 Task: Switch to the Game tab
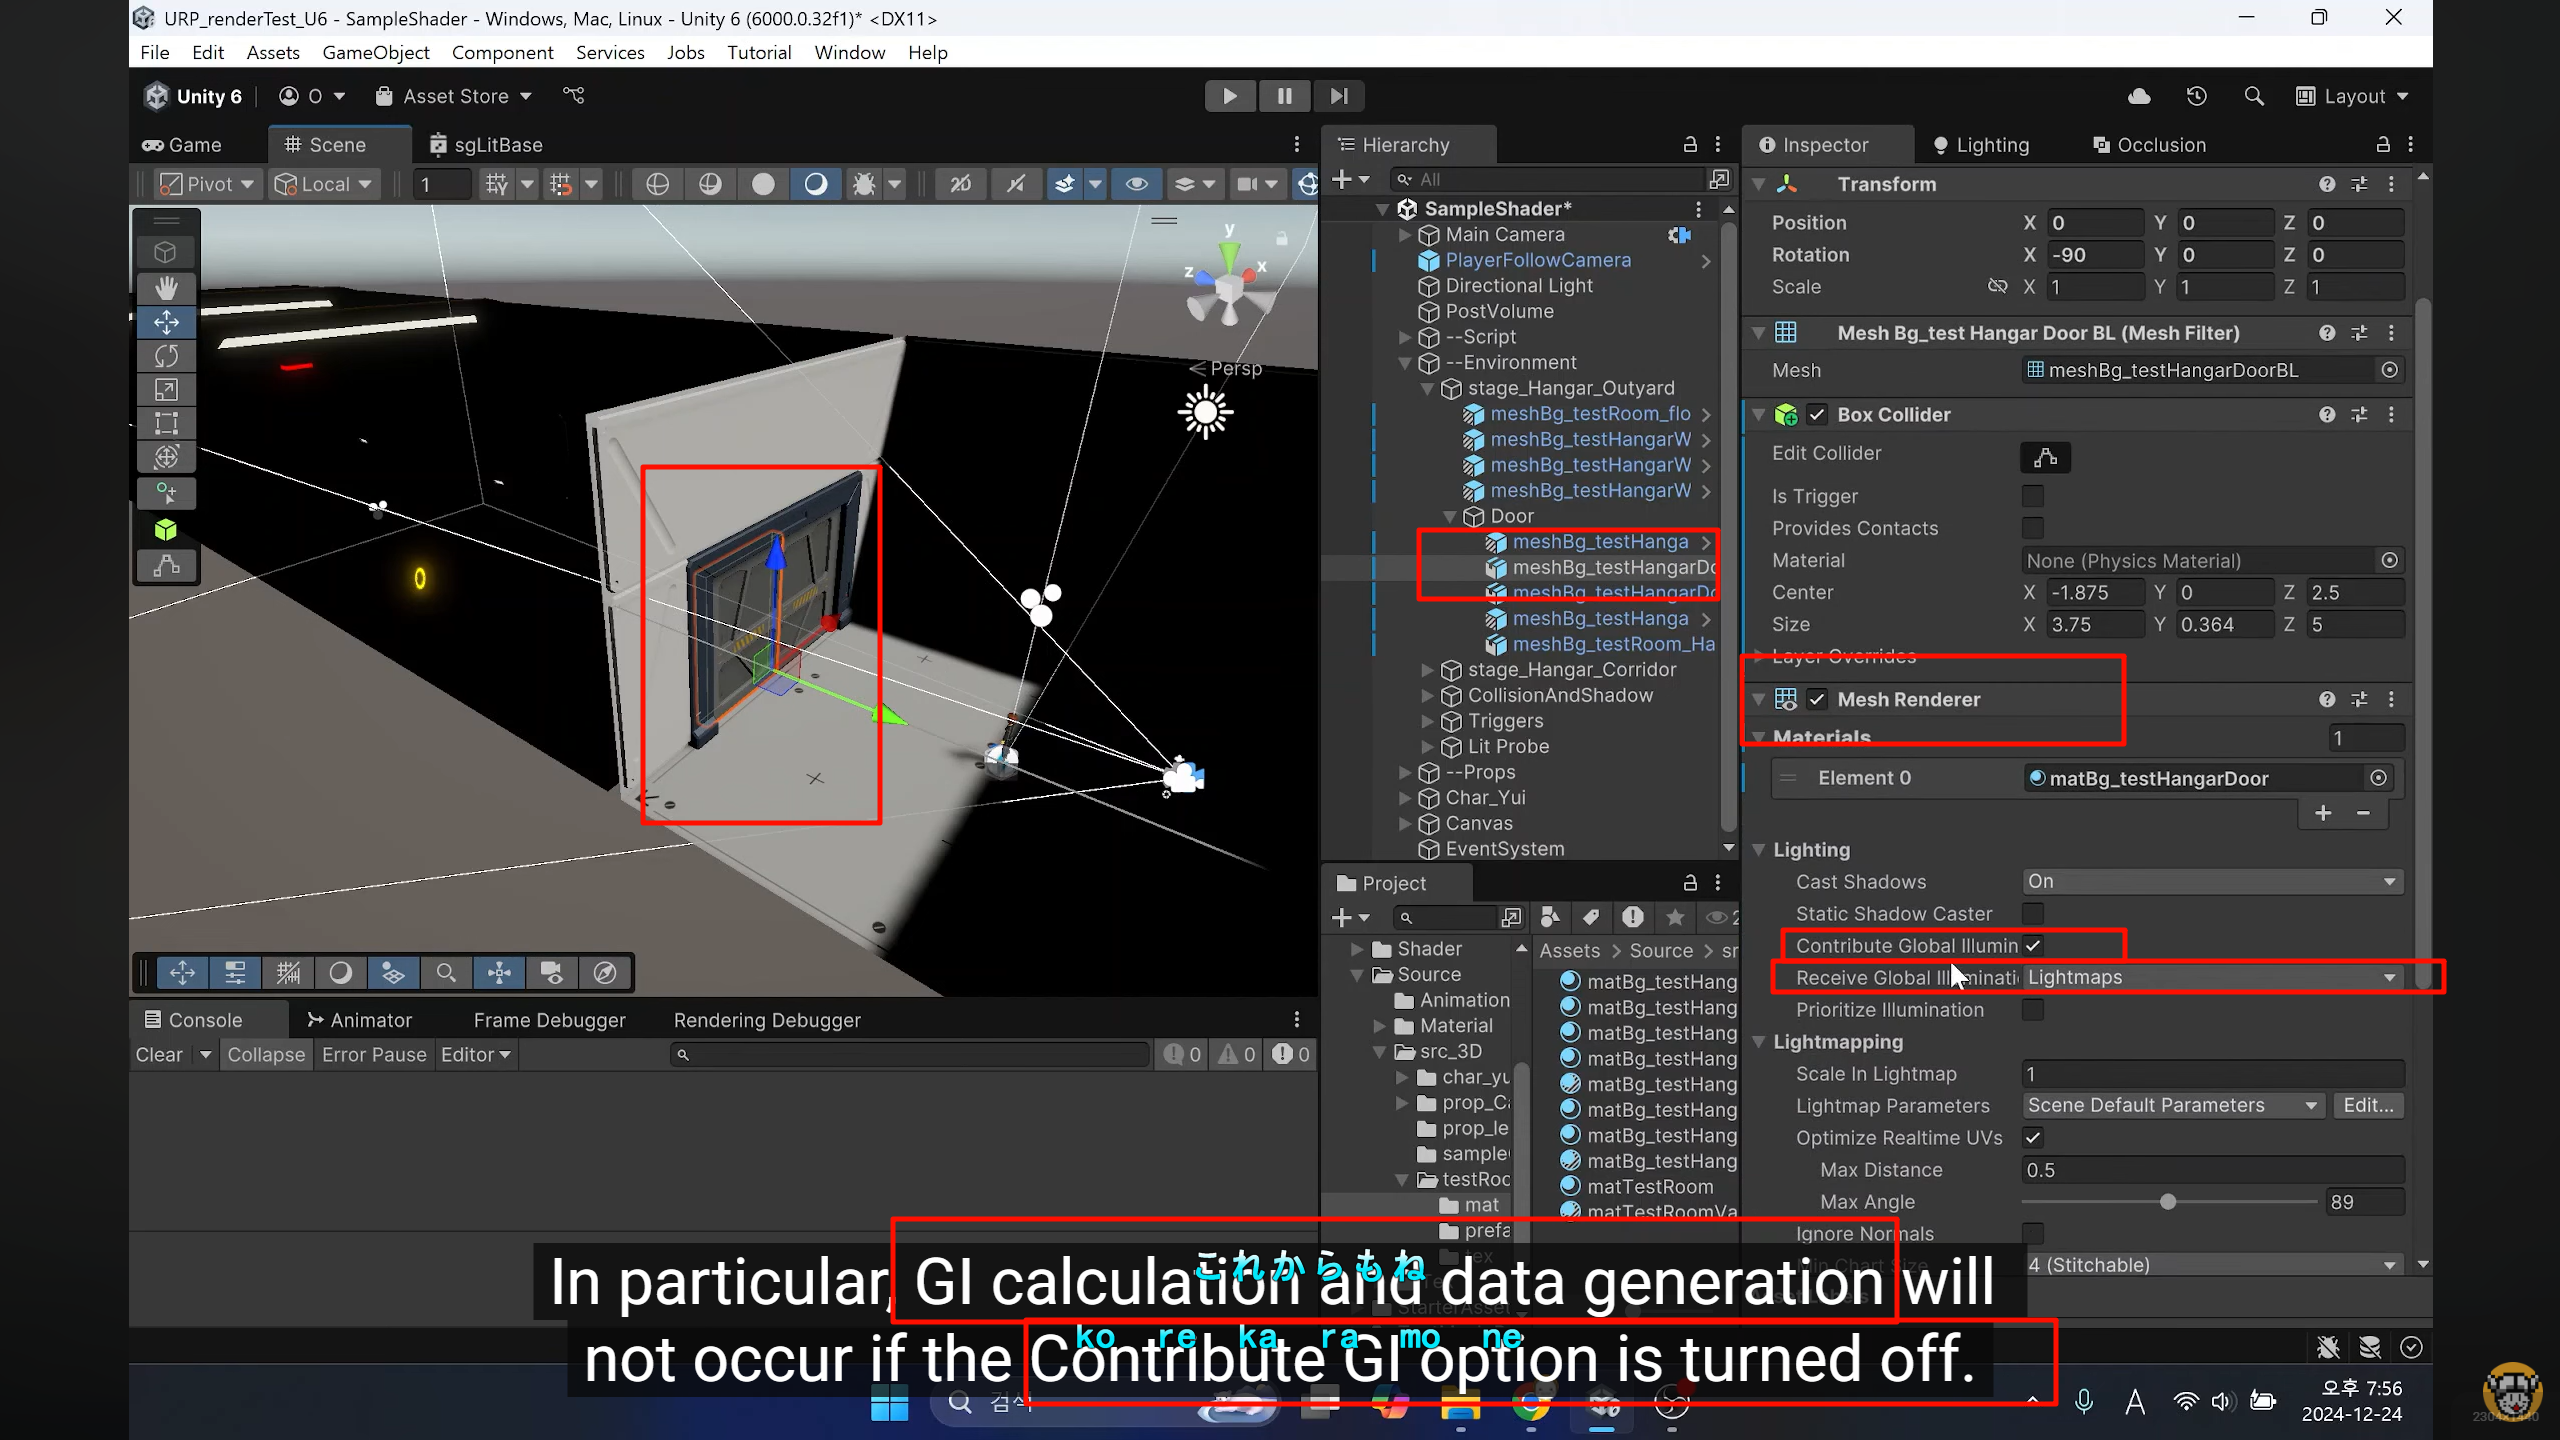(x=183, y=145)
